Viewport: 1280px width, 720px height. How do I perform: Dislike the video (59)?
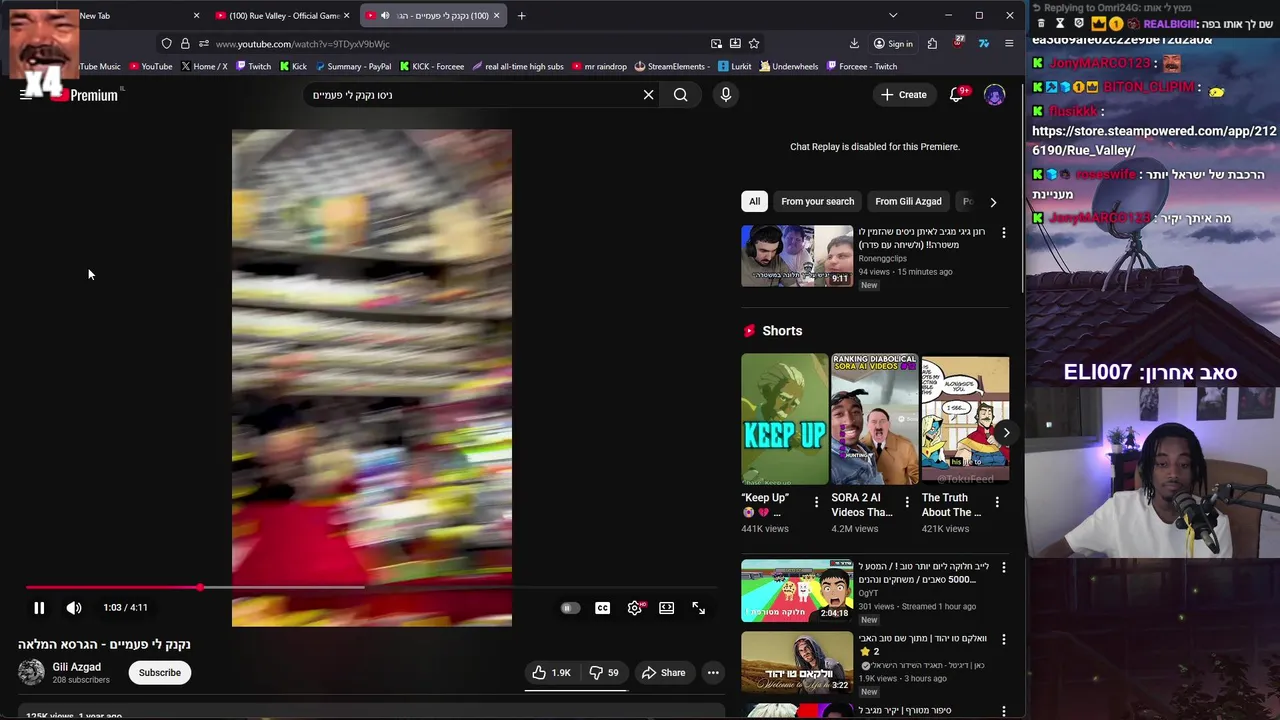(x=604, y=673)
